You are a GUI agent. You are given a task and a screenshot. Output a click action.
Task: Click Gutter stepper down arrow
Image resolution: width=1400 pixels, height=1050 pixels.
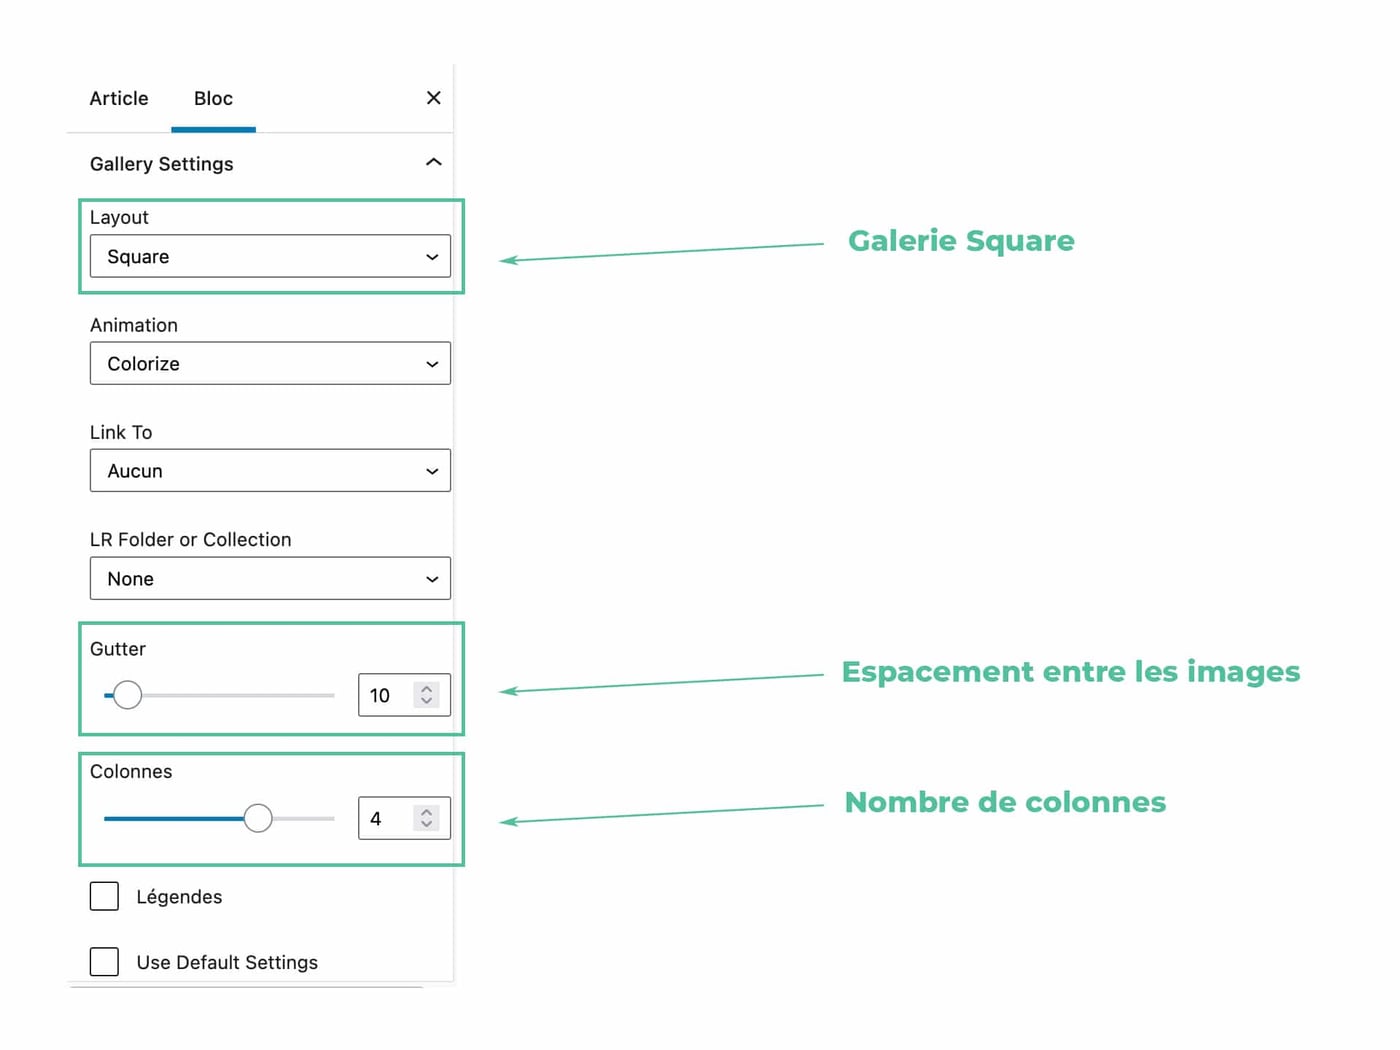point(427,702)
